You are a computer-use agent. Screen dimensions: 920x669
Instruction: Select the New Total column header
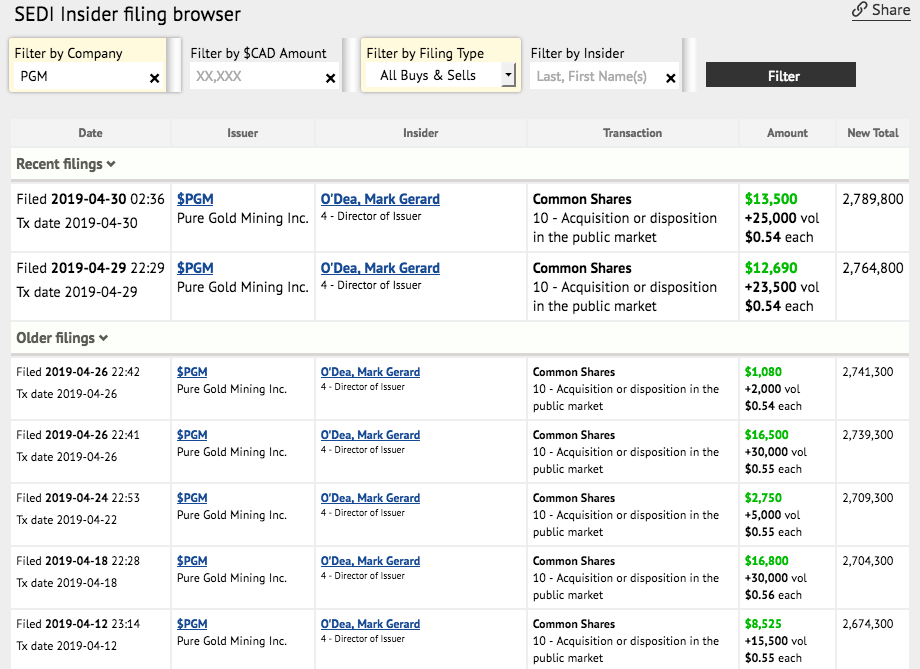[x=872, y=133]
